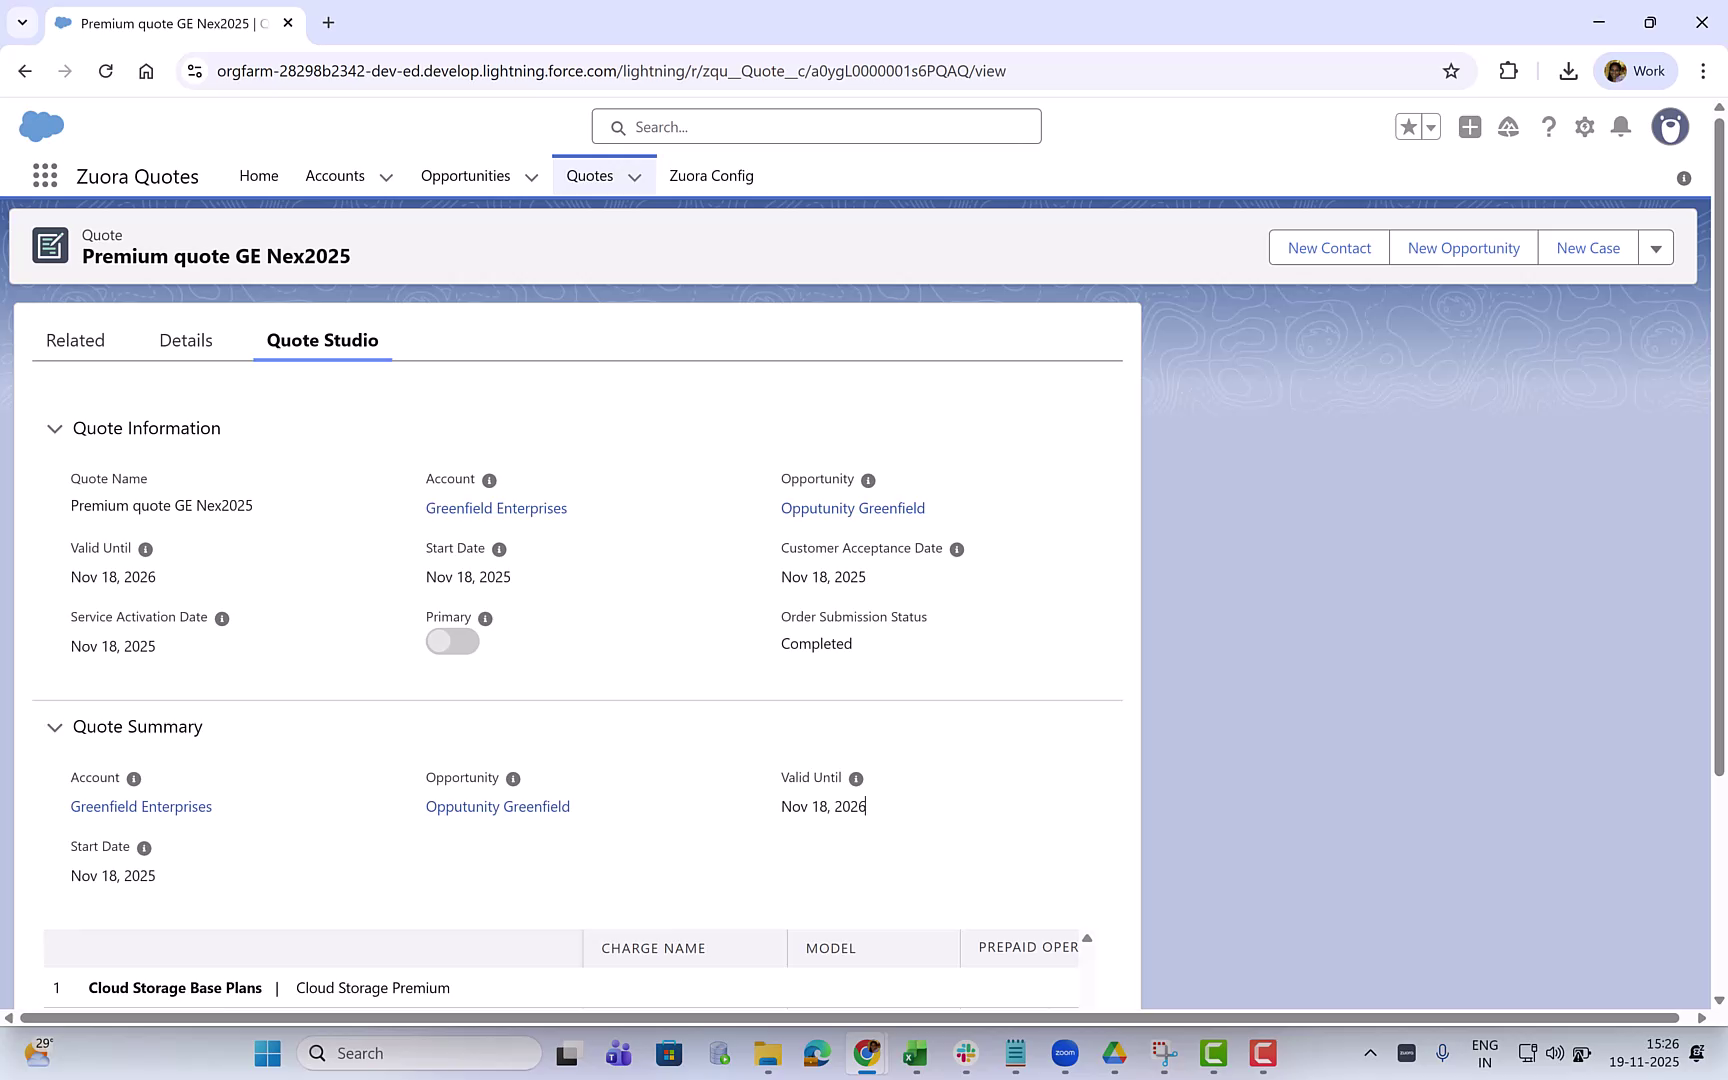Collapse the Quote Summary section

(x=54, y=727)
